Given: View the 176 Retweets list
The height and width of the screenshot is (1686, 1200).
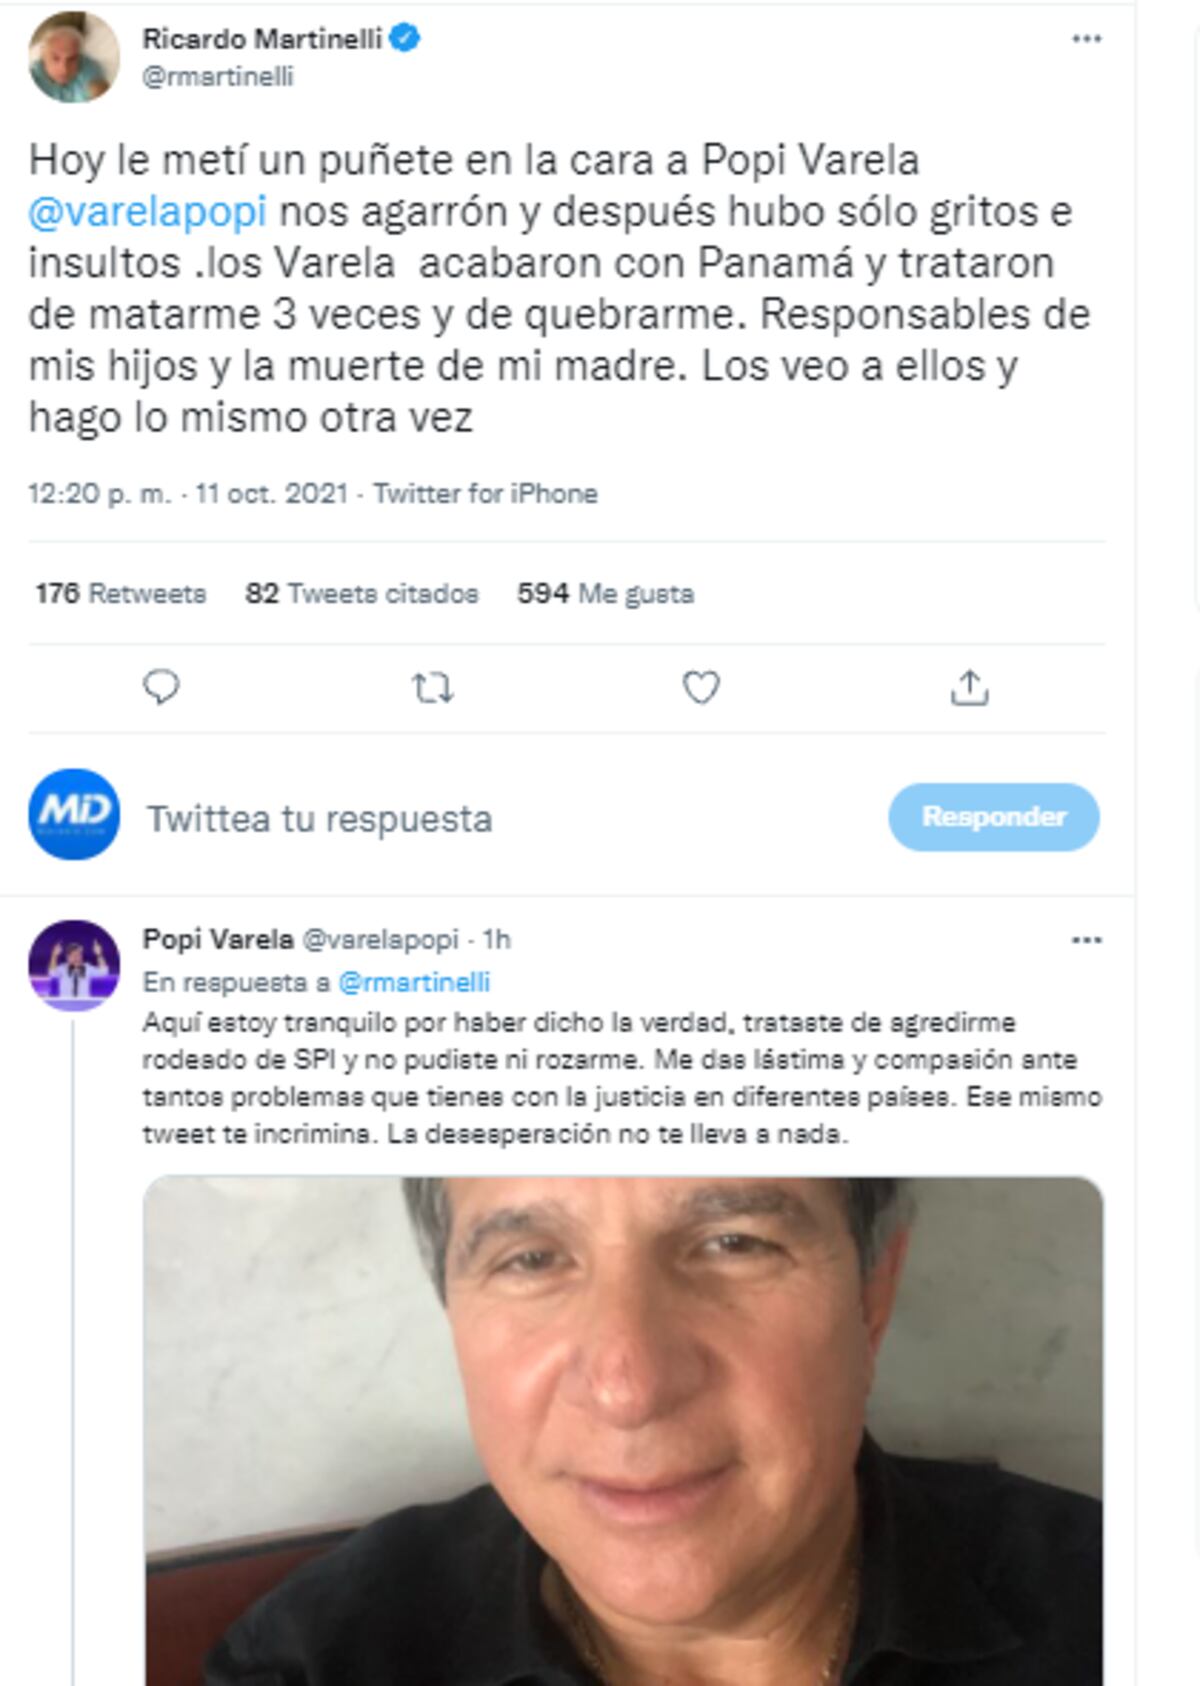Looking at the screenshot, I should click(x=118, y=593).
